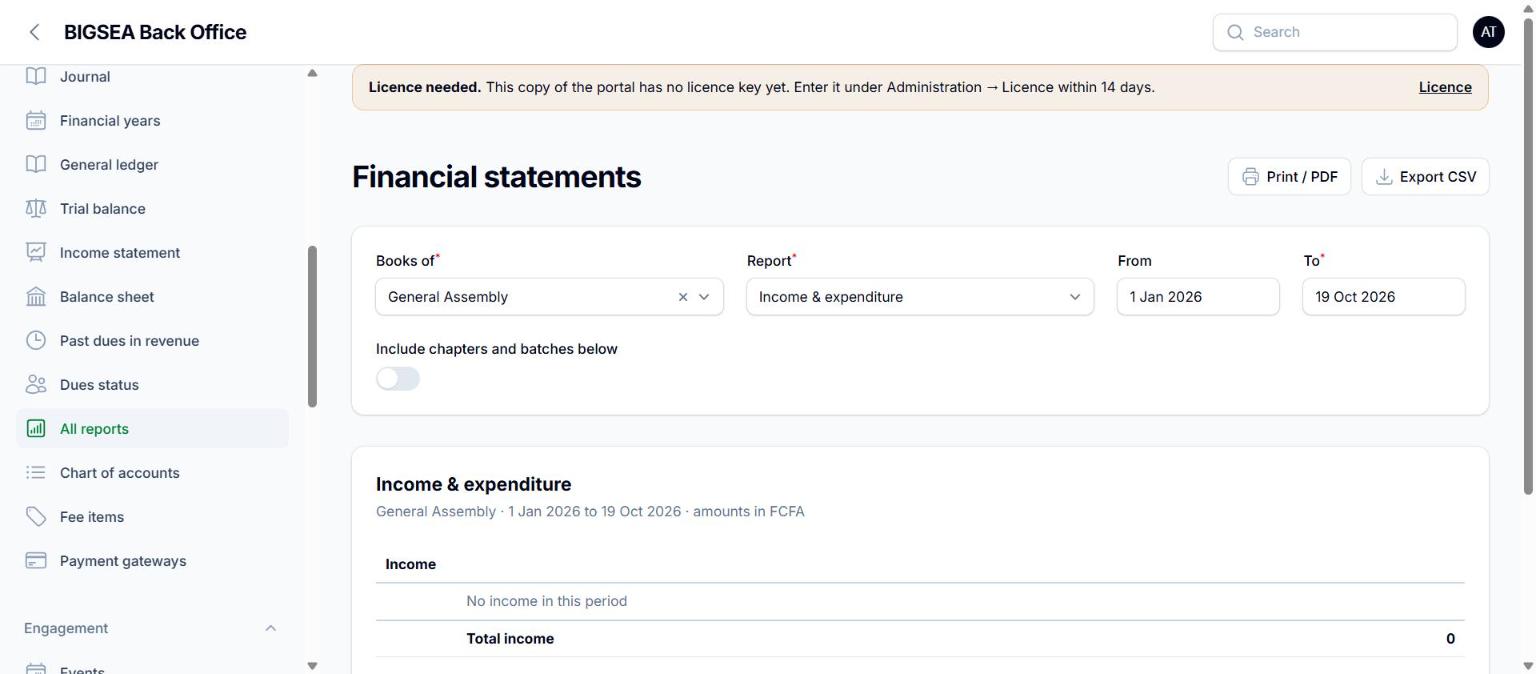The height and width of the screenshot is (674, 1536).
Task: Click the Financial years calendar icon
Action: (x=36, y=121)
